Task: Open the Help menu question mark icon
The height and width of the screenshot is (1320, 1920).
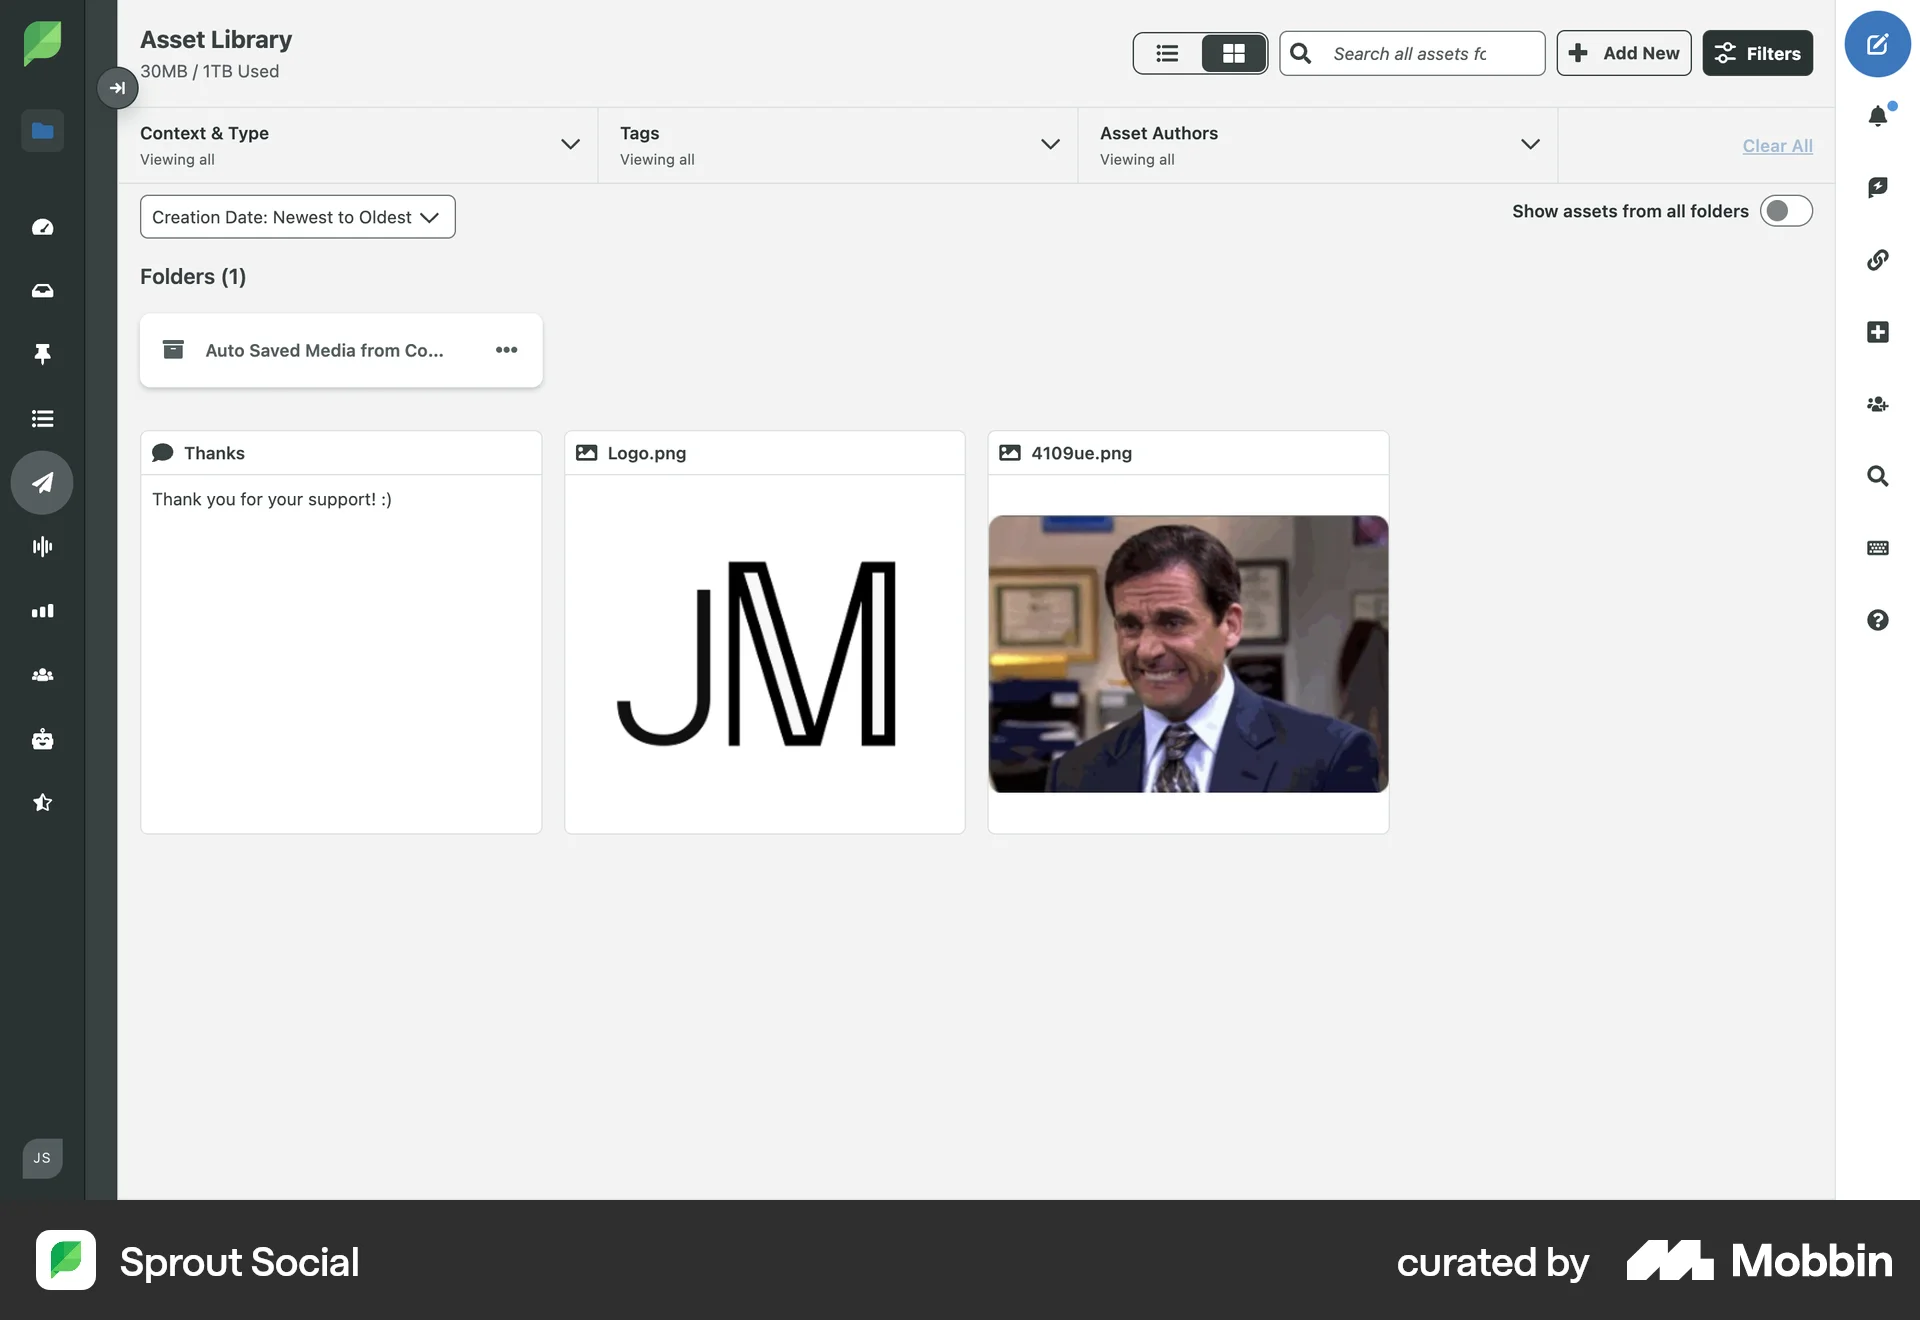Action: click(1880, 620)
